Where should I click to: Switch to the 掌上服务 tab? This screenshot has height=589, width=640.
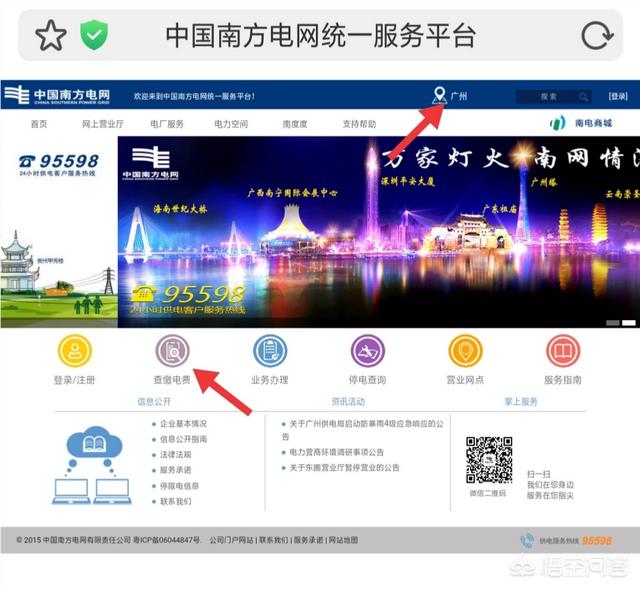[x=521, y=402]
